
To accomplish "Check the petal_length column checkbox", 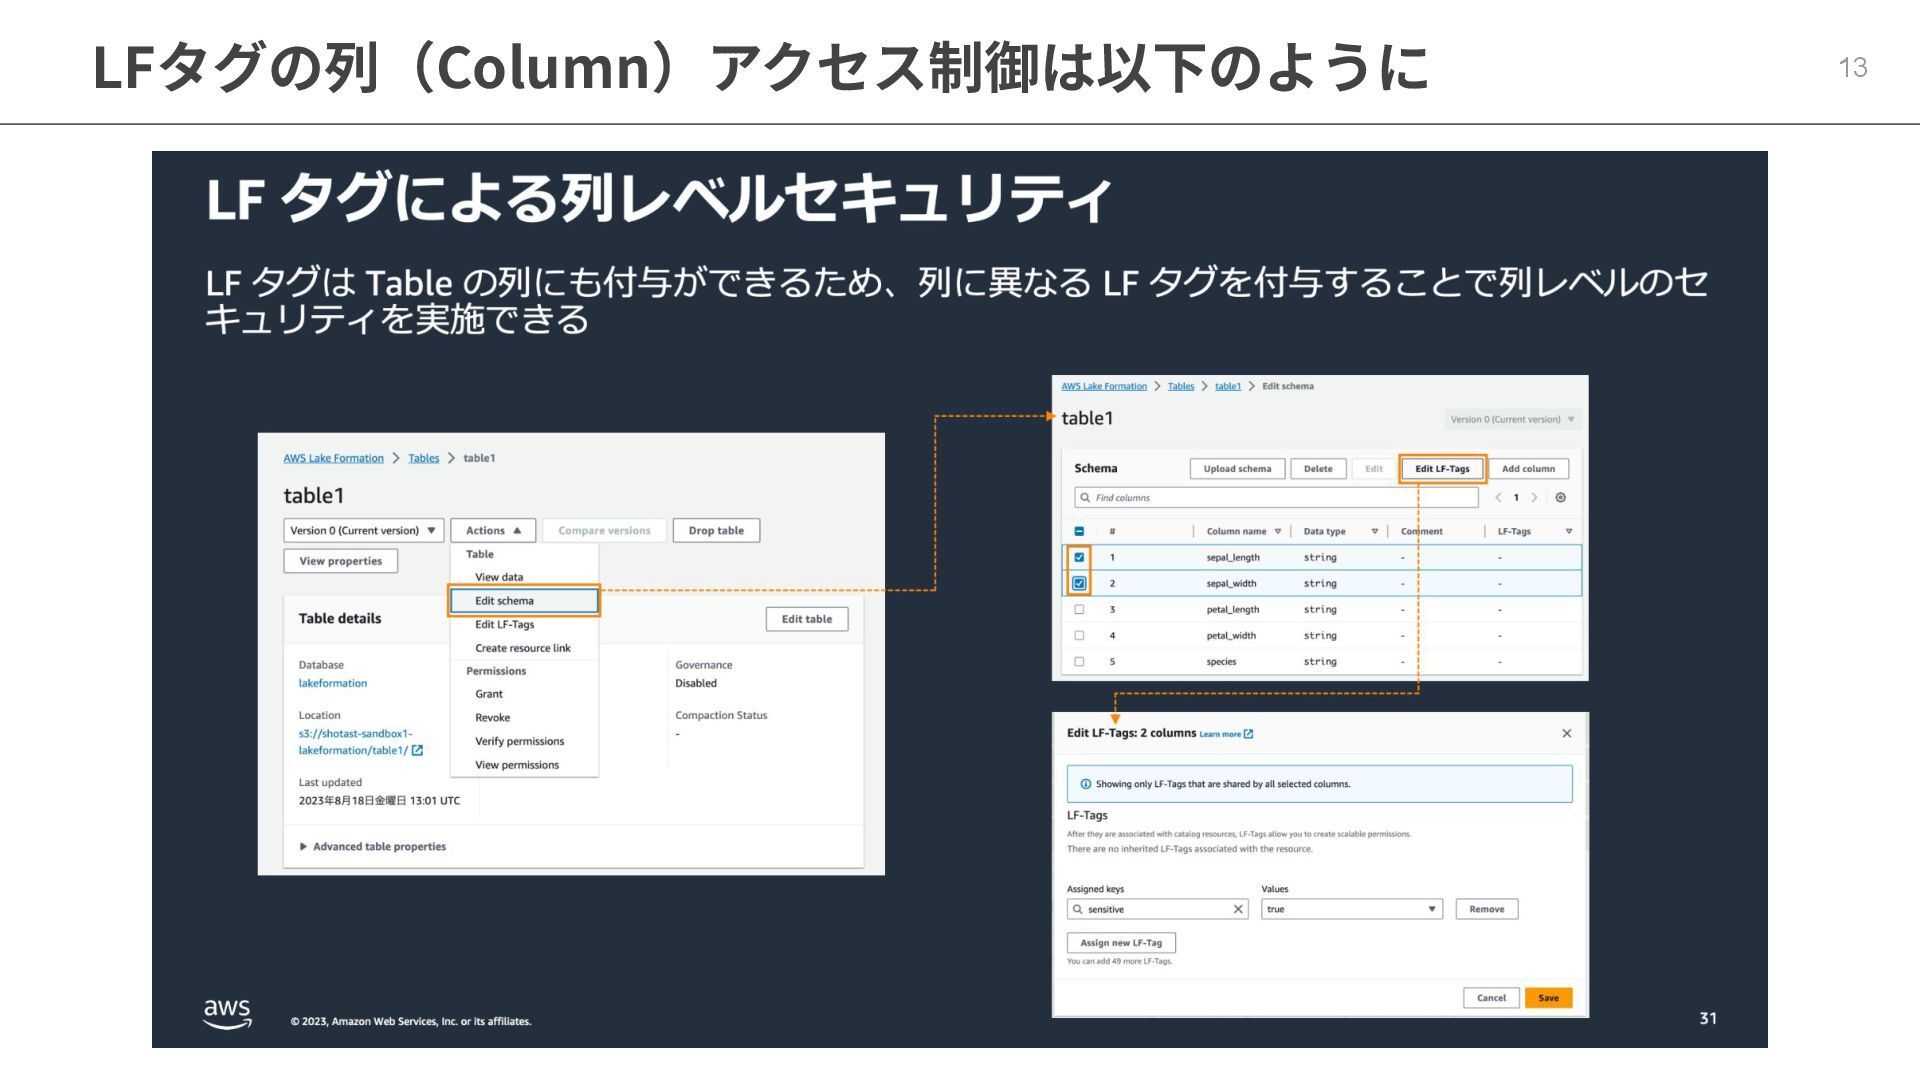I will 1079,610.
